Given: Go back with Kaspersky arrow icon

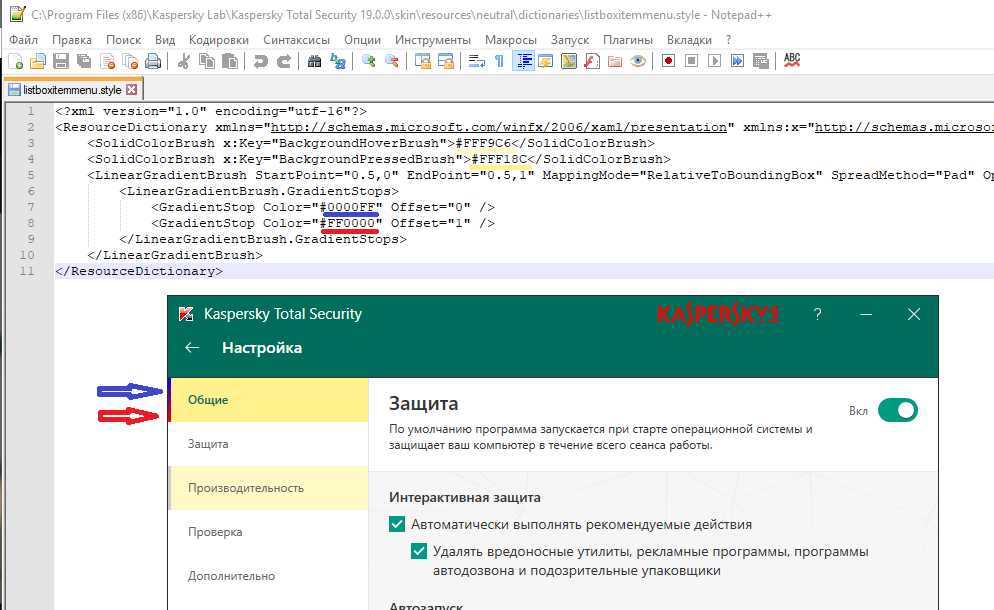Looking at the screenshot, I should point(193,348).
